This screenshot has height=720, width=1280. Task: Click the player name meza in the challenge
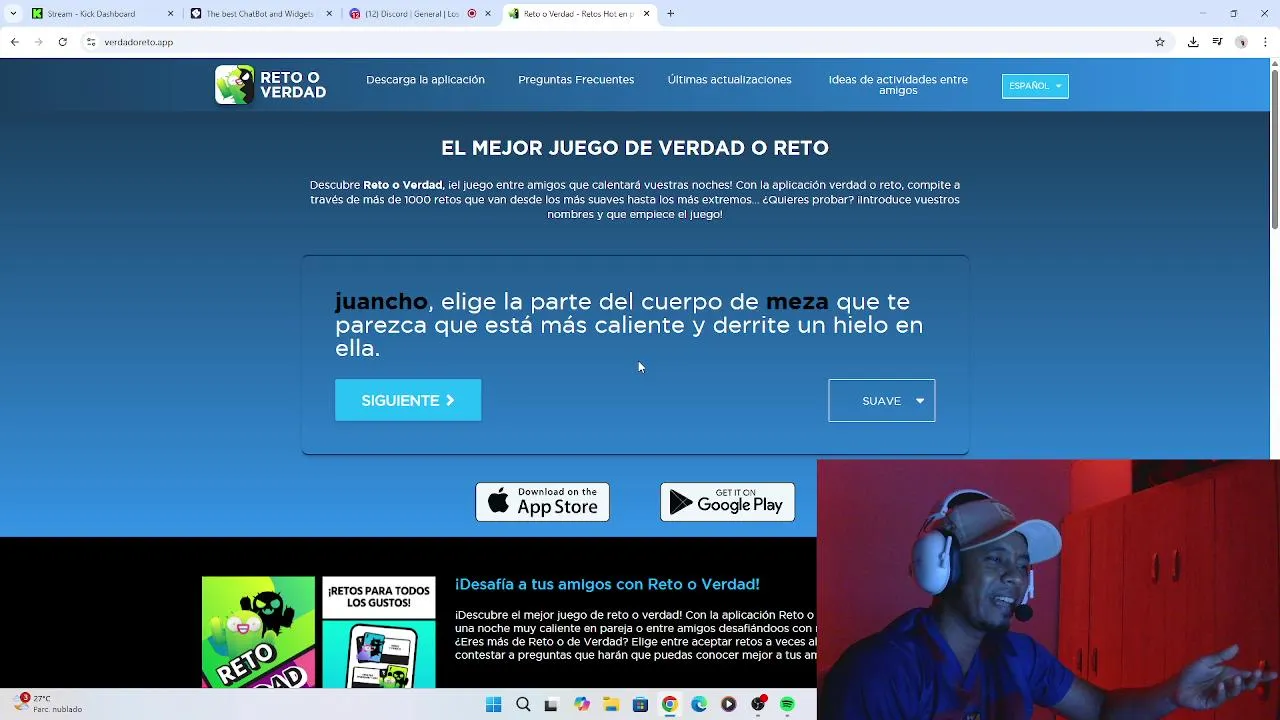(797, 301)
